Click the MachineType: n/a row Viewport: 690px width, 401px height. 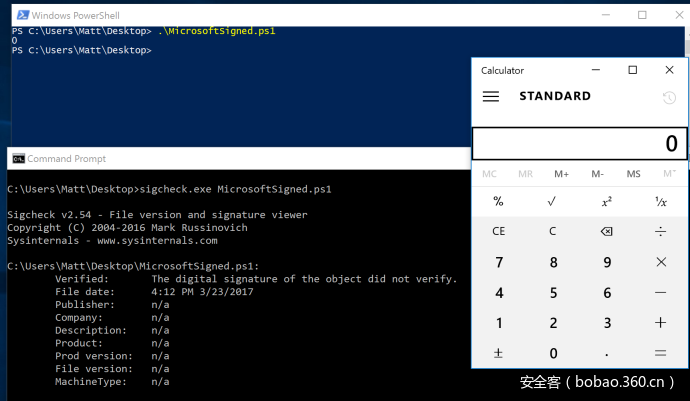click(112, 382)
